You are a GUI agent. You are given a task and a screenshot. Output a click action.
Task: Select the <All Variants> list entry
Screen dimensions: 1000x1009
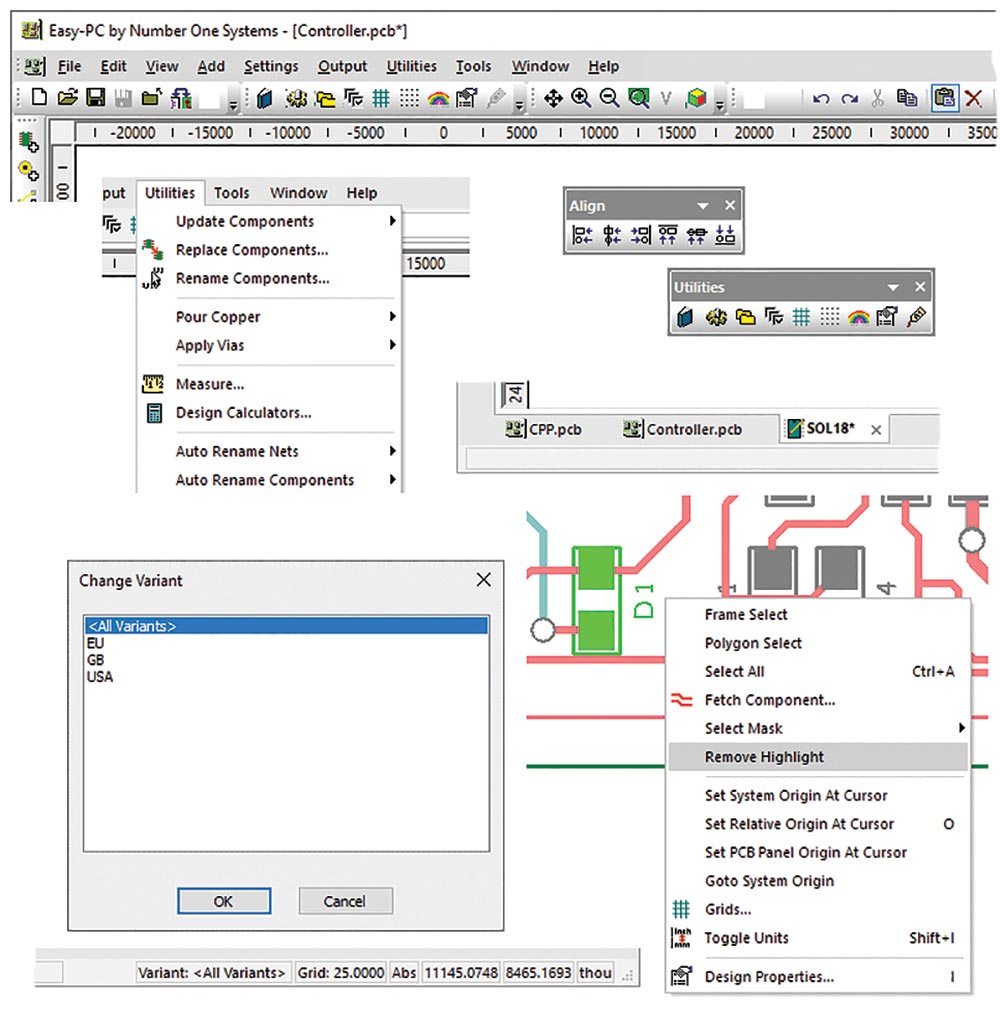[x=286, y=625]
